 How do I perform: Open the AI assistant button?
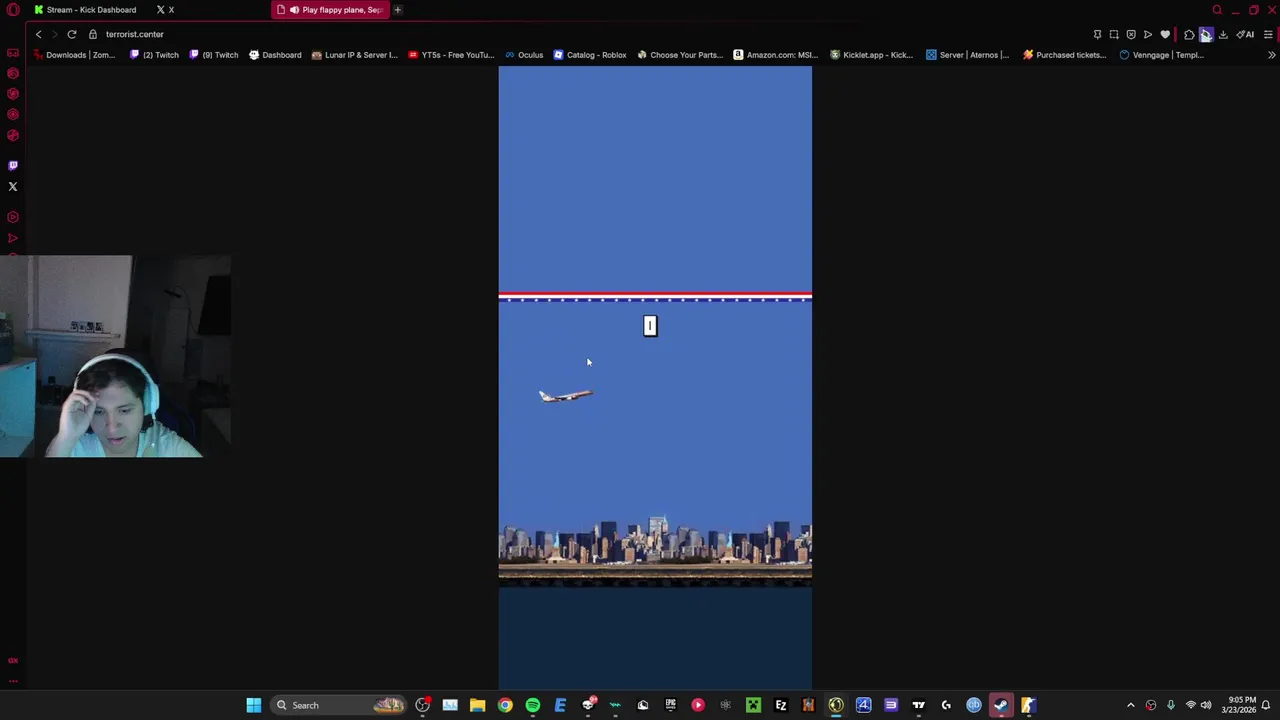pyautogui.click(x=1245, y=34)
